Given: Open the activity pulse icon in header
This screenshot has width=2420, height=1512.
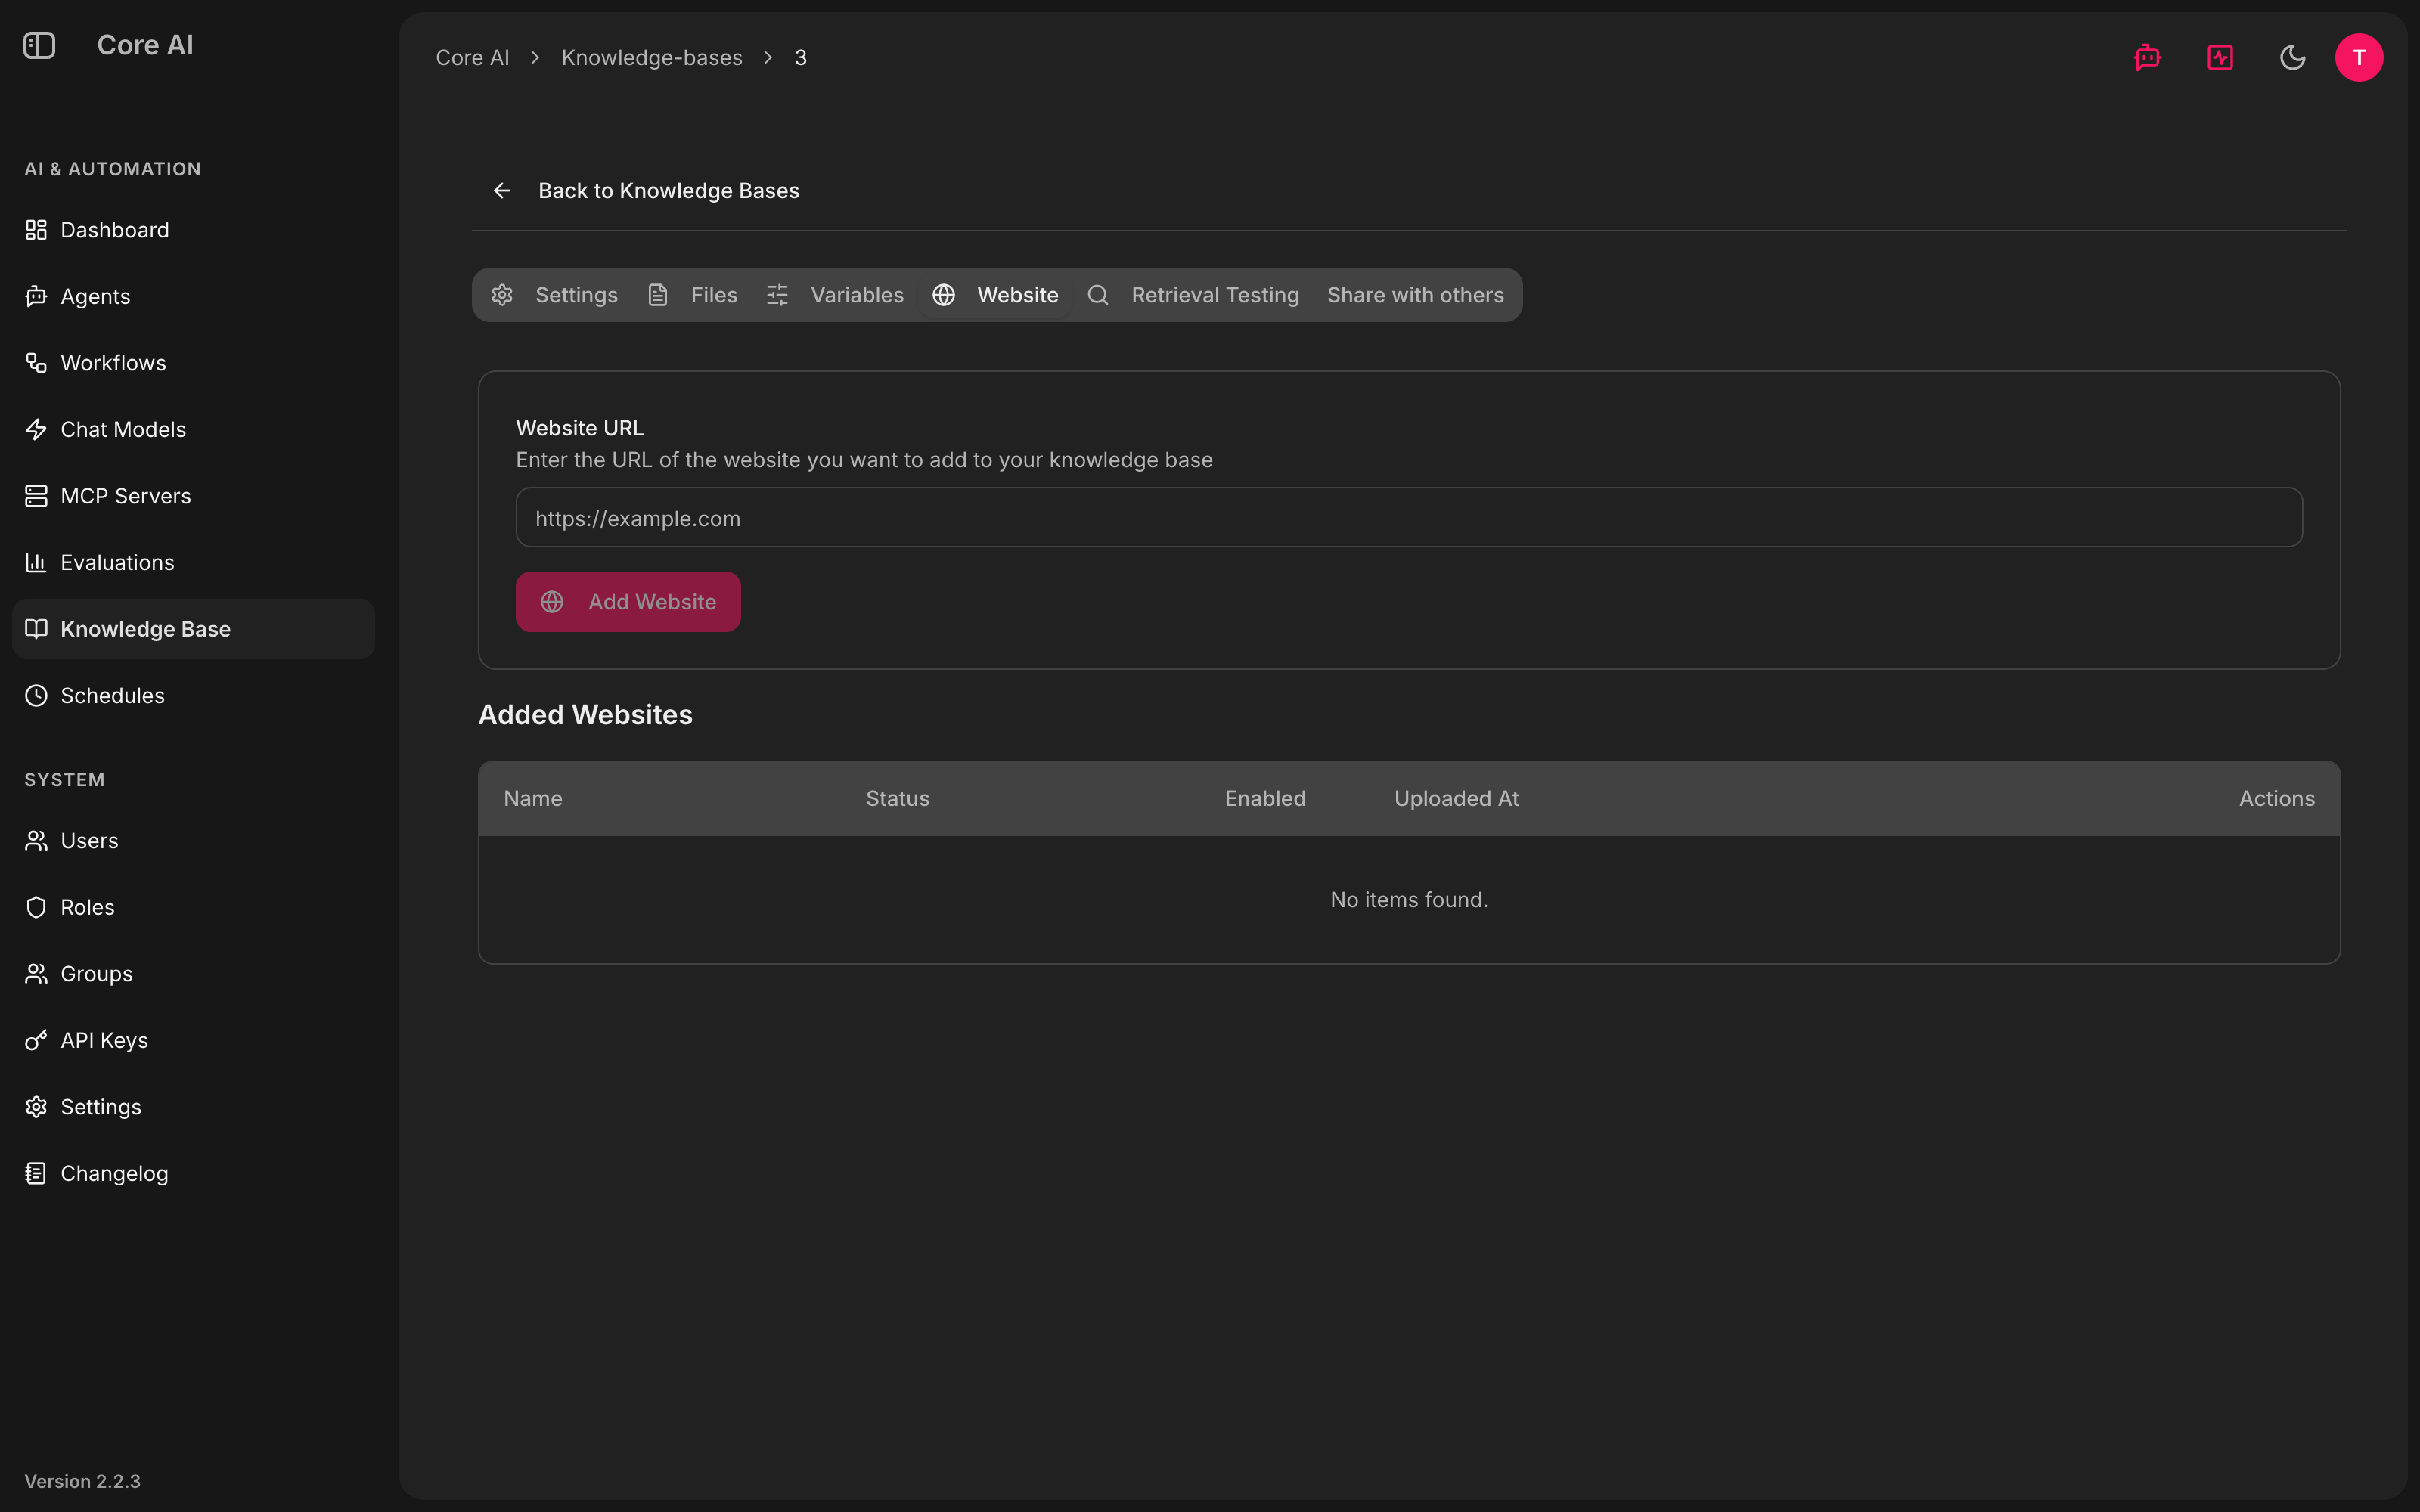Looking at the screenshot, I should click(2220, 57).
